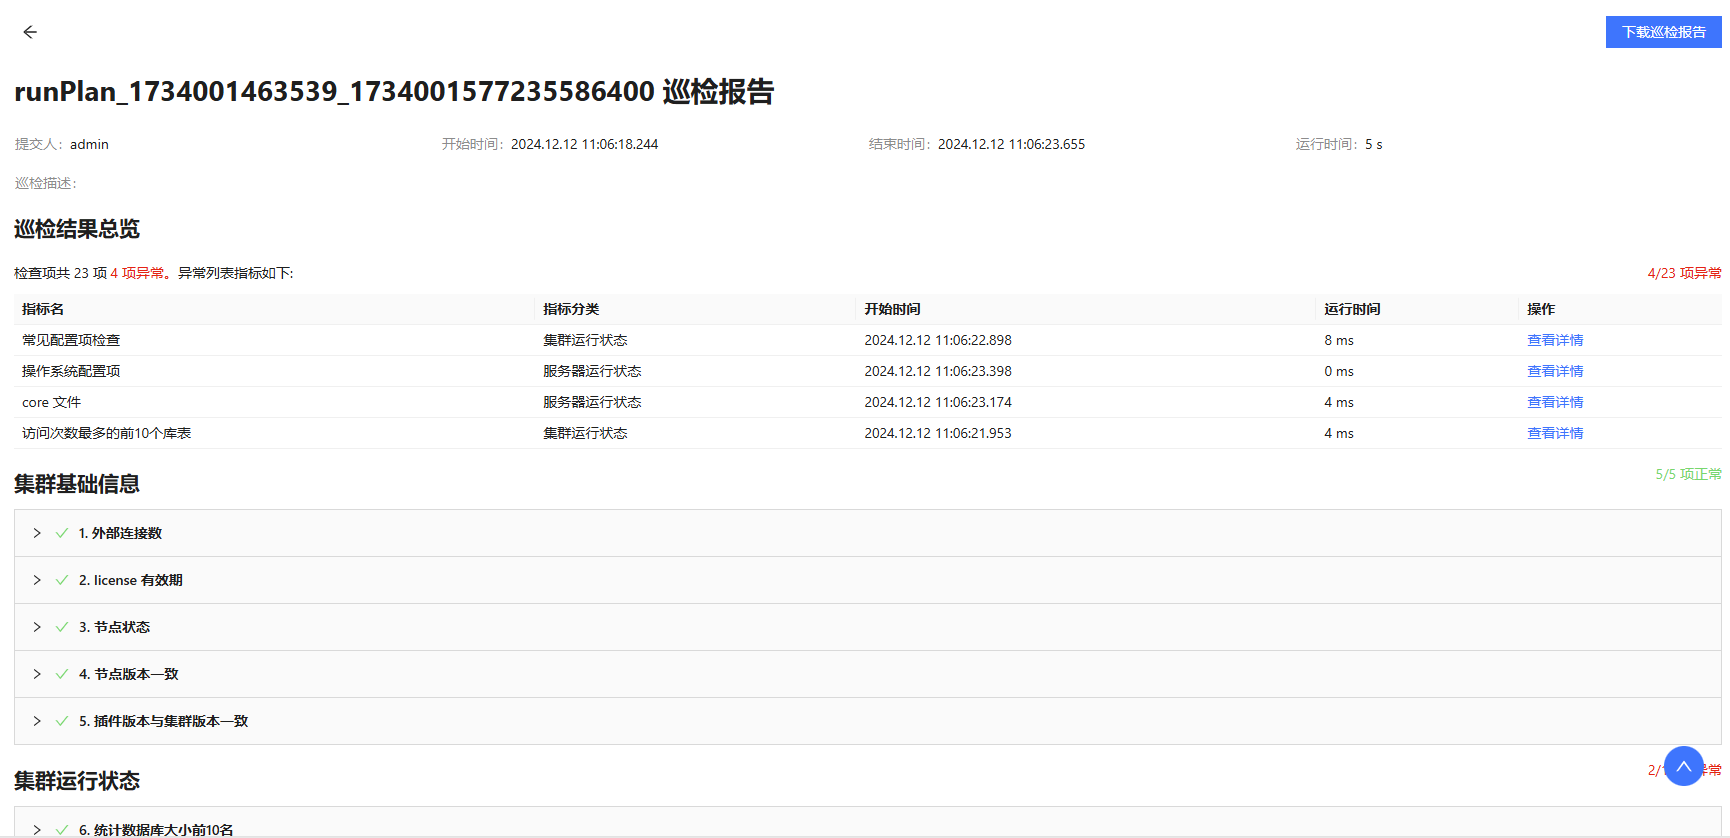Viewport: 1730px width, 838px height.
Task: Click green checkmark beside license 有效期
Action: pos(62,580)
